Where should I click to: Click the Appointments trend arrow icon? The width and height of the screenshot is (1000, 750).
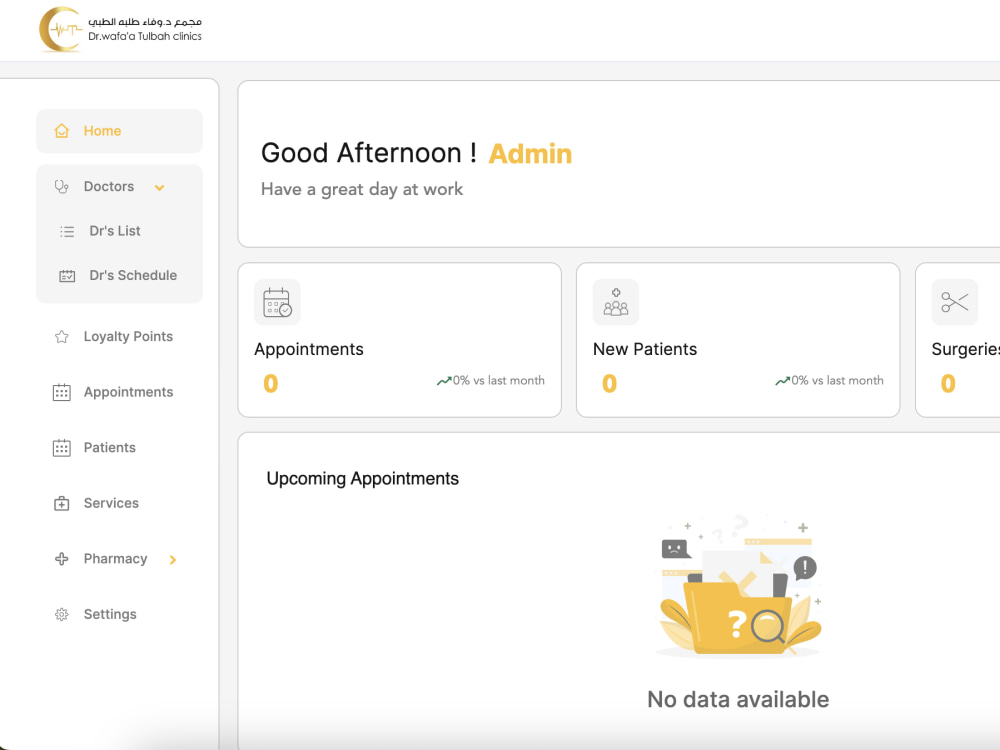click(444, 381)
